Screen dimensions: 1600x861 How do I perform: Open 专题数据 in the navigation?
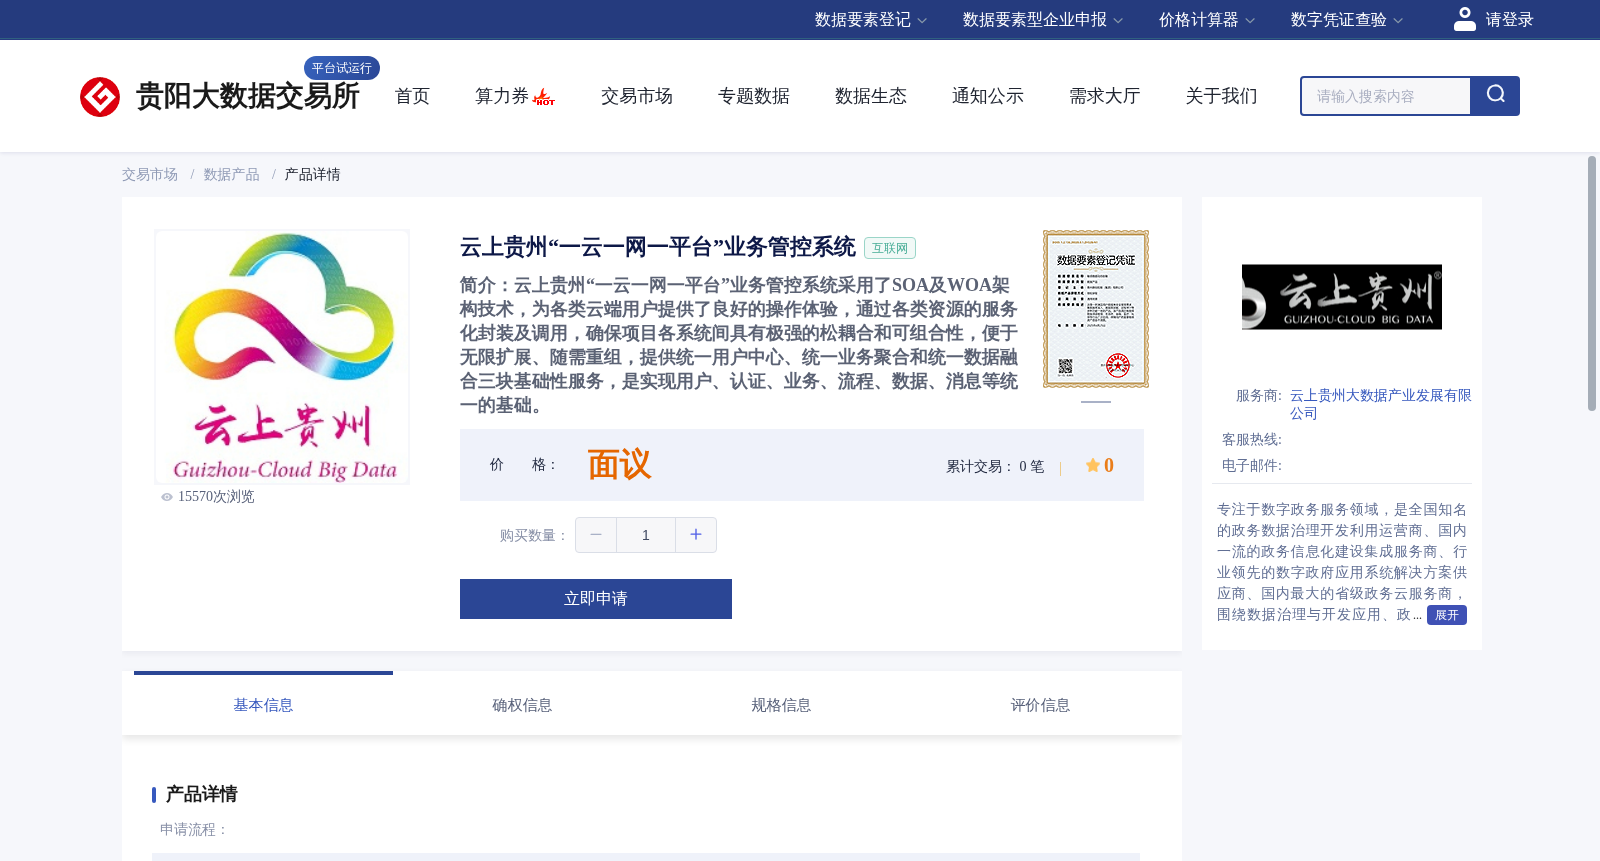pos(754,96)
